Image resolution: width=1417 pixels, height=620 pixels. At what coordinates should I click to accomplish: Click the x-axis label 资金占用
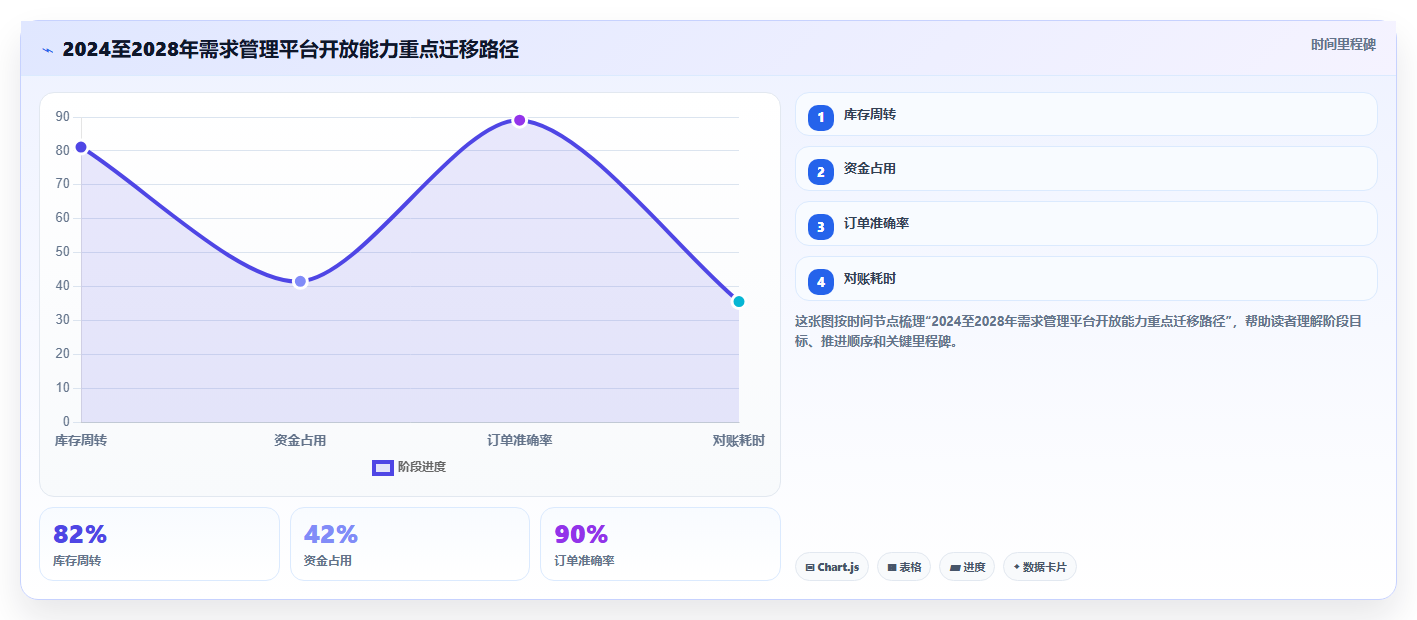(300, 440)
